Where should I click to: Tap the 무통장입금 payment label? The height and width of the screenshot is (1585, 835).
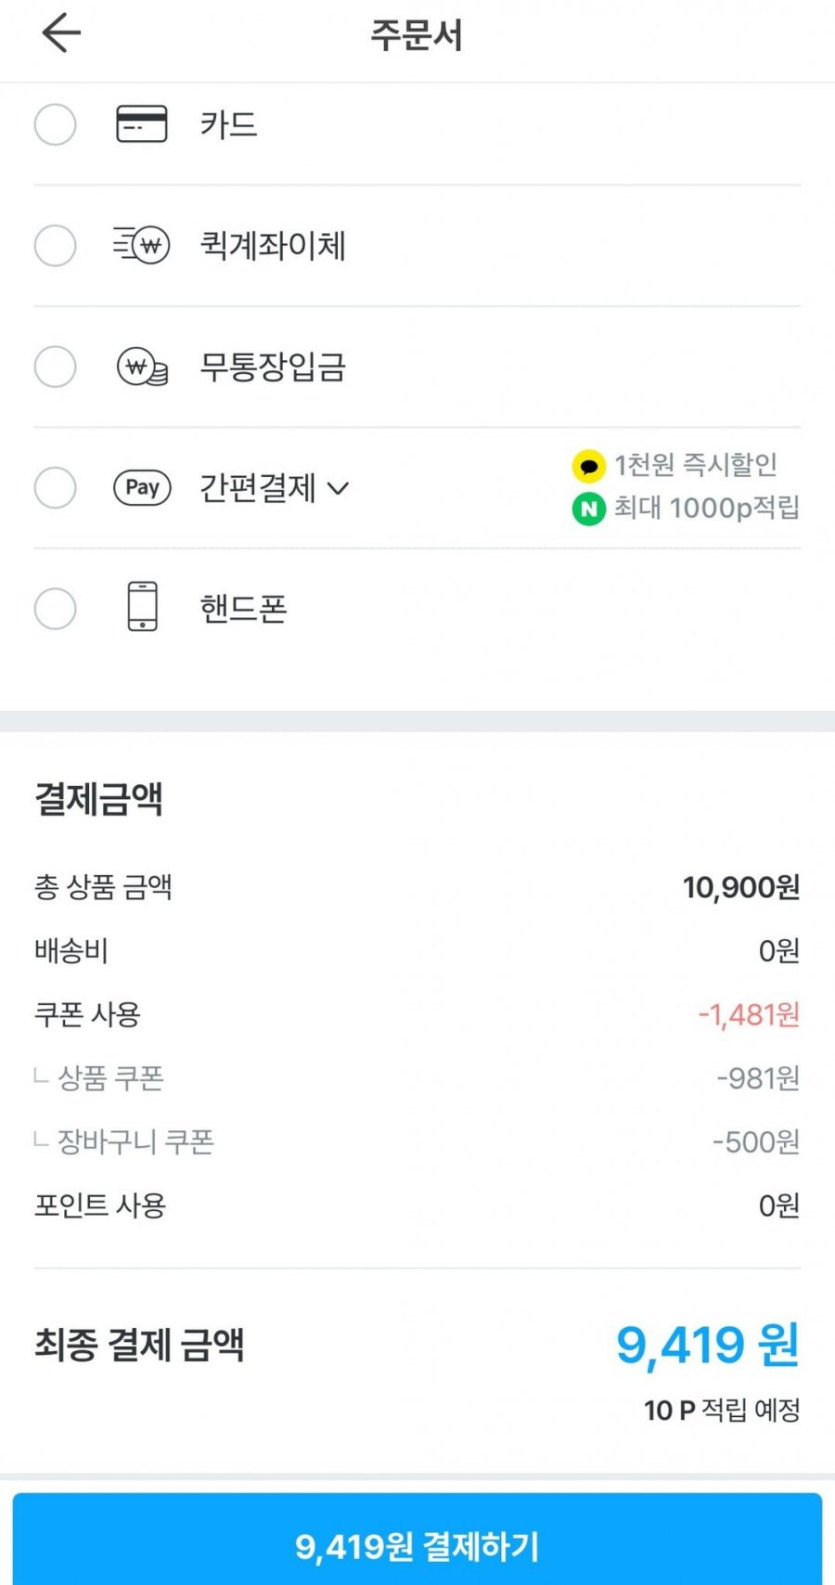click(x=272, y=367)
